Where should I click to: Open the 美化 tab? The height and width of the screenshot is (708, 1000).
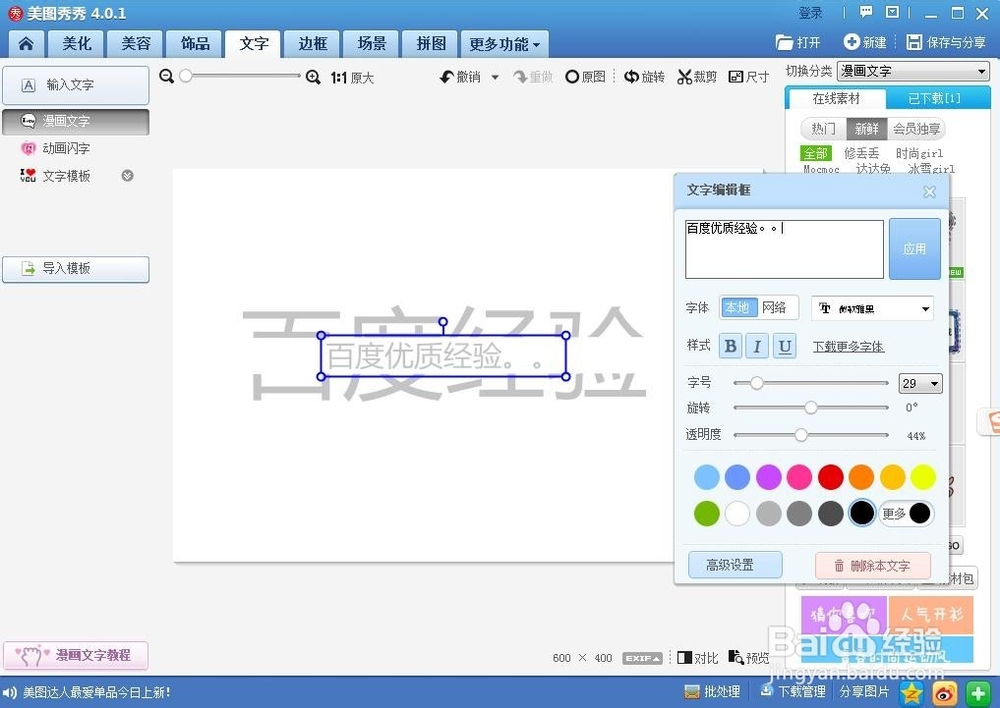pyautogui.click(x=77, y=43)
